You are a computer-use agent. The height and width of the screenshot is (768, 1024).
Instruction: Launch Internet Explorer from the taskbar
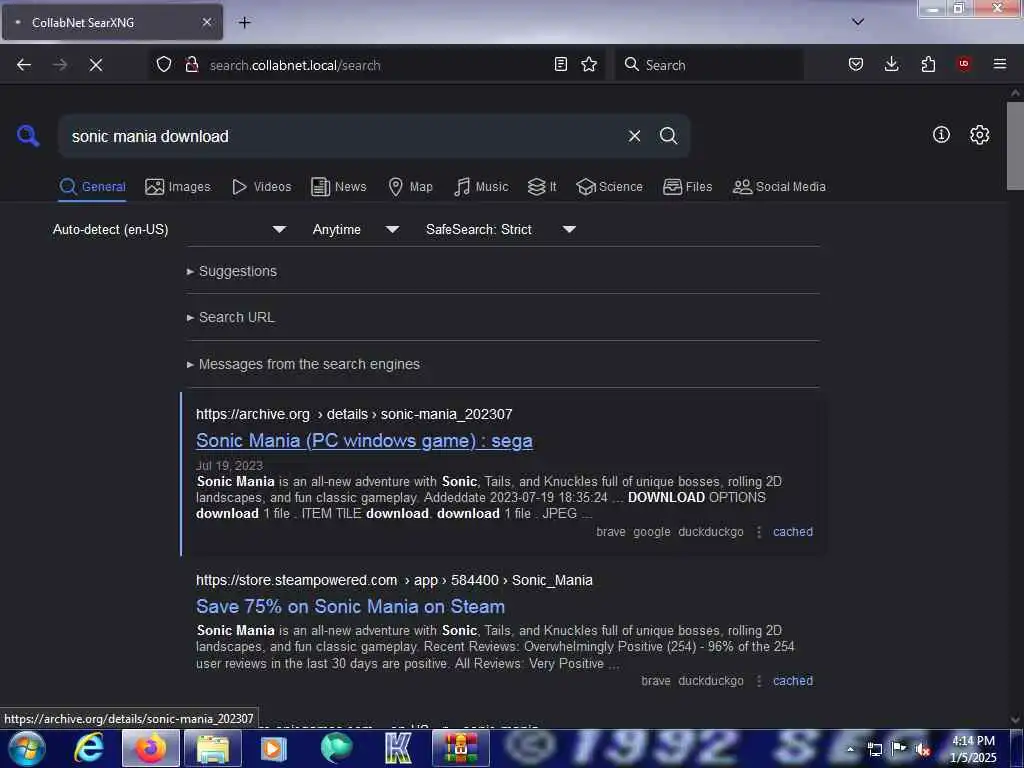point(88,748)
